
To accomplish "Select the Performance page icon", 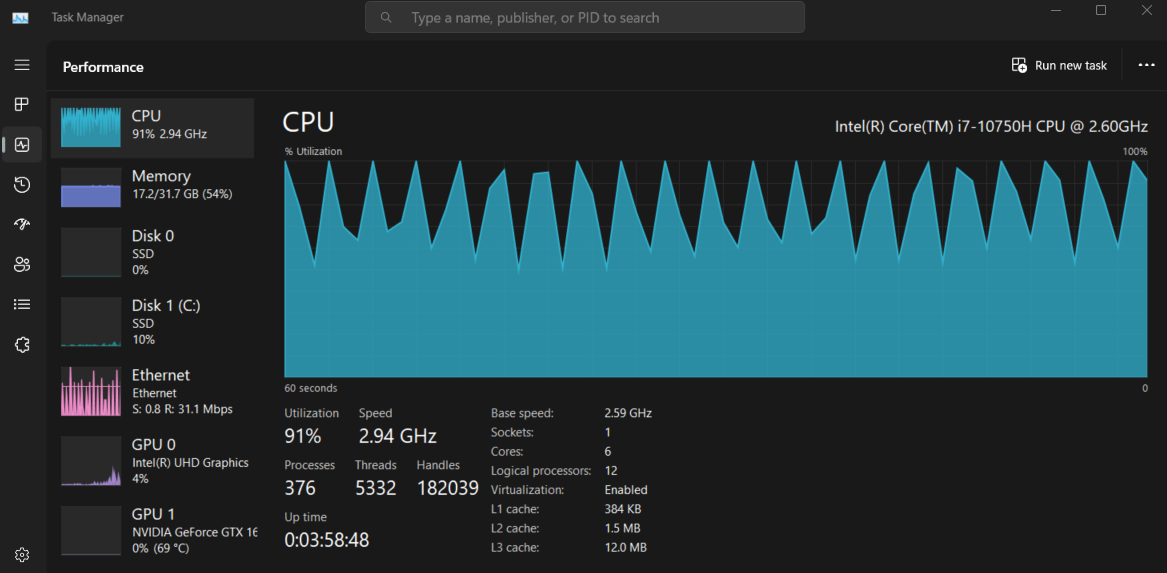I will point(22,145).
